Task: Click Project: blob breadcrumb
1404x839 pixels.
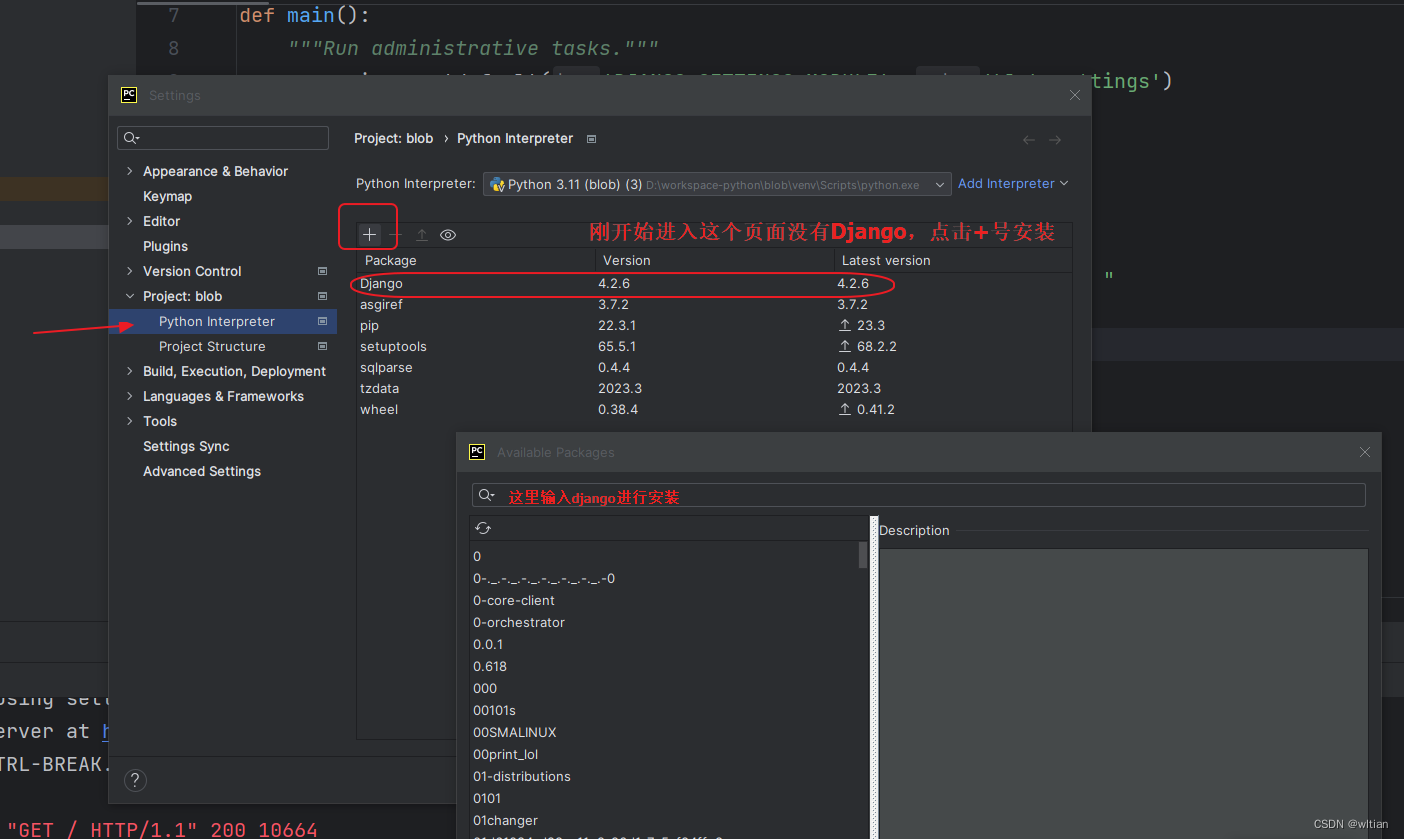Action: (394, 139)
